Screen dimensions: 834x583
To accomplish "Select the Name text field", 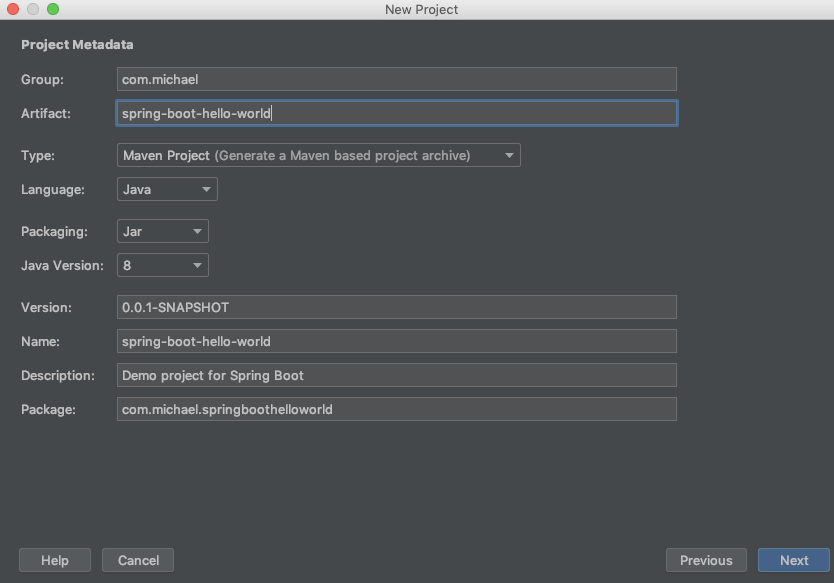I will 396,341.
